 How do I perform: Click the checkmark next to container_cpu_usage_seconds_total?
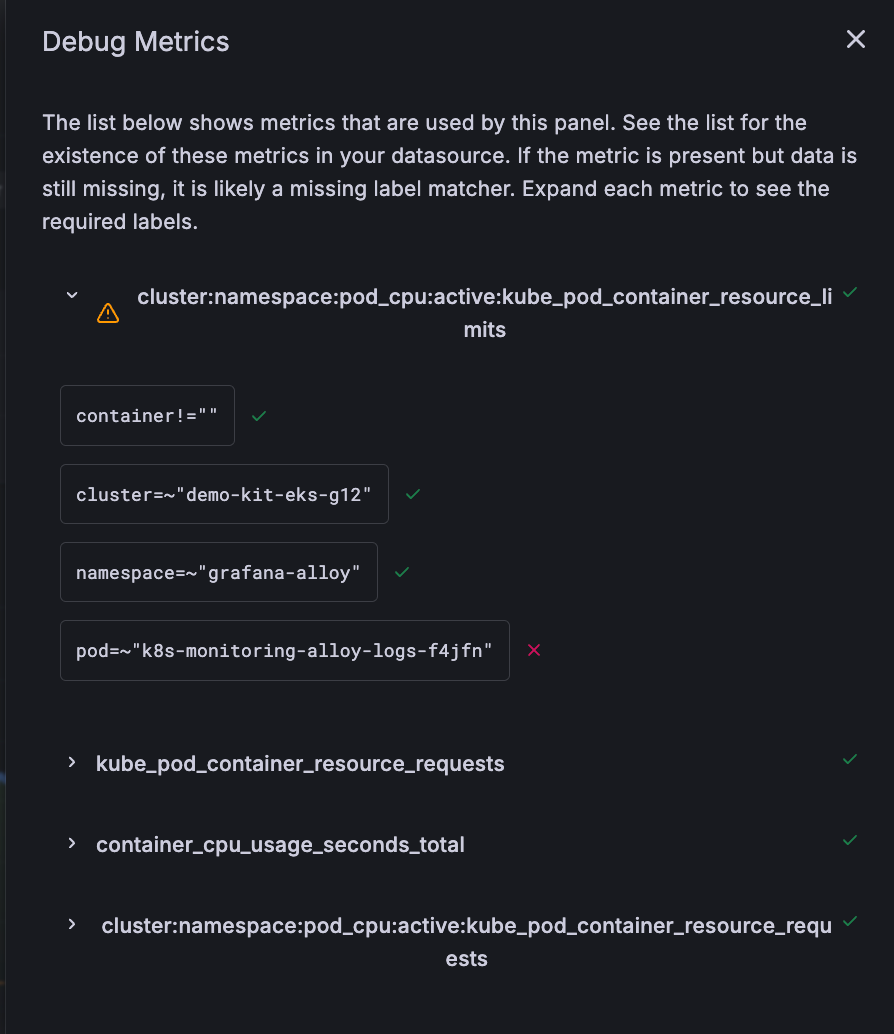pos(850,840)
